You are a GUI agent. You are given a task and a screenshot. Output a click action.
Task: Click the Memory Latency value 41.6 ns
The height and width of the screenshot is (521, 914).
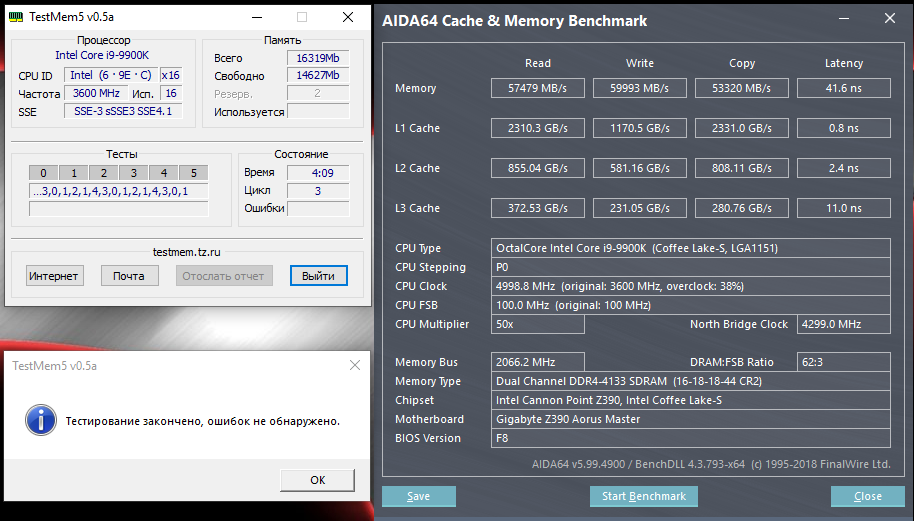click(843, 88)
